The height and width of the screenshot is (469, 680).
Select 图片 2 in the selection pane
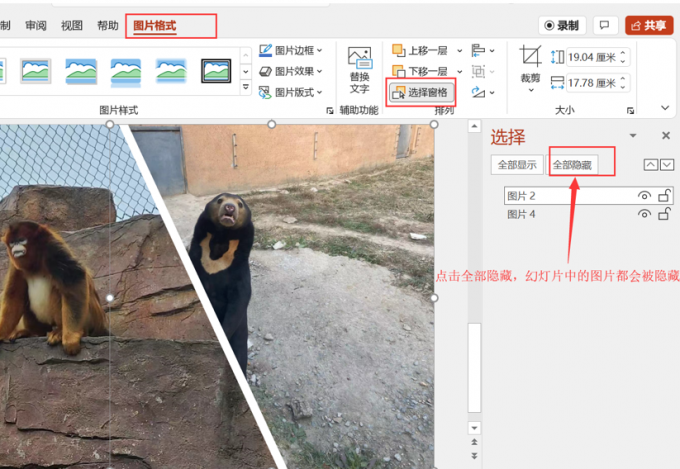(x=589, y=196)
